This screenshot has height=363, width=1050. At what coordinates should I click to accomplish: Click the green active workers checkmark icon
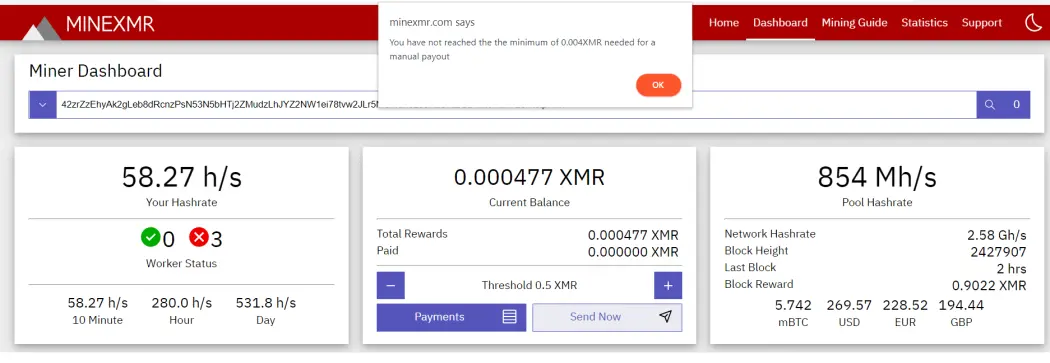click(151, 237)
